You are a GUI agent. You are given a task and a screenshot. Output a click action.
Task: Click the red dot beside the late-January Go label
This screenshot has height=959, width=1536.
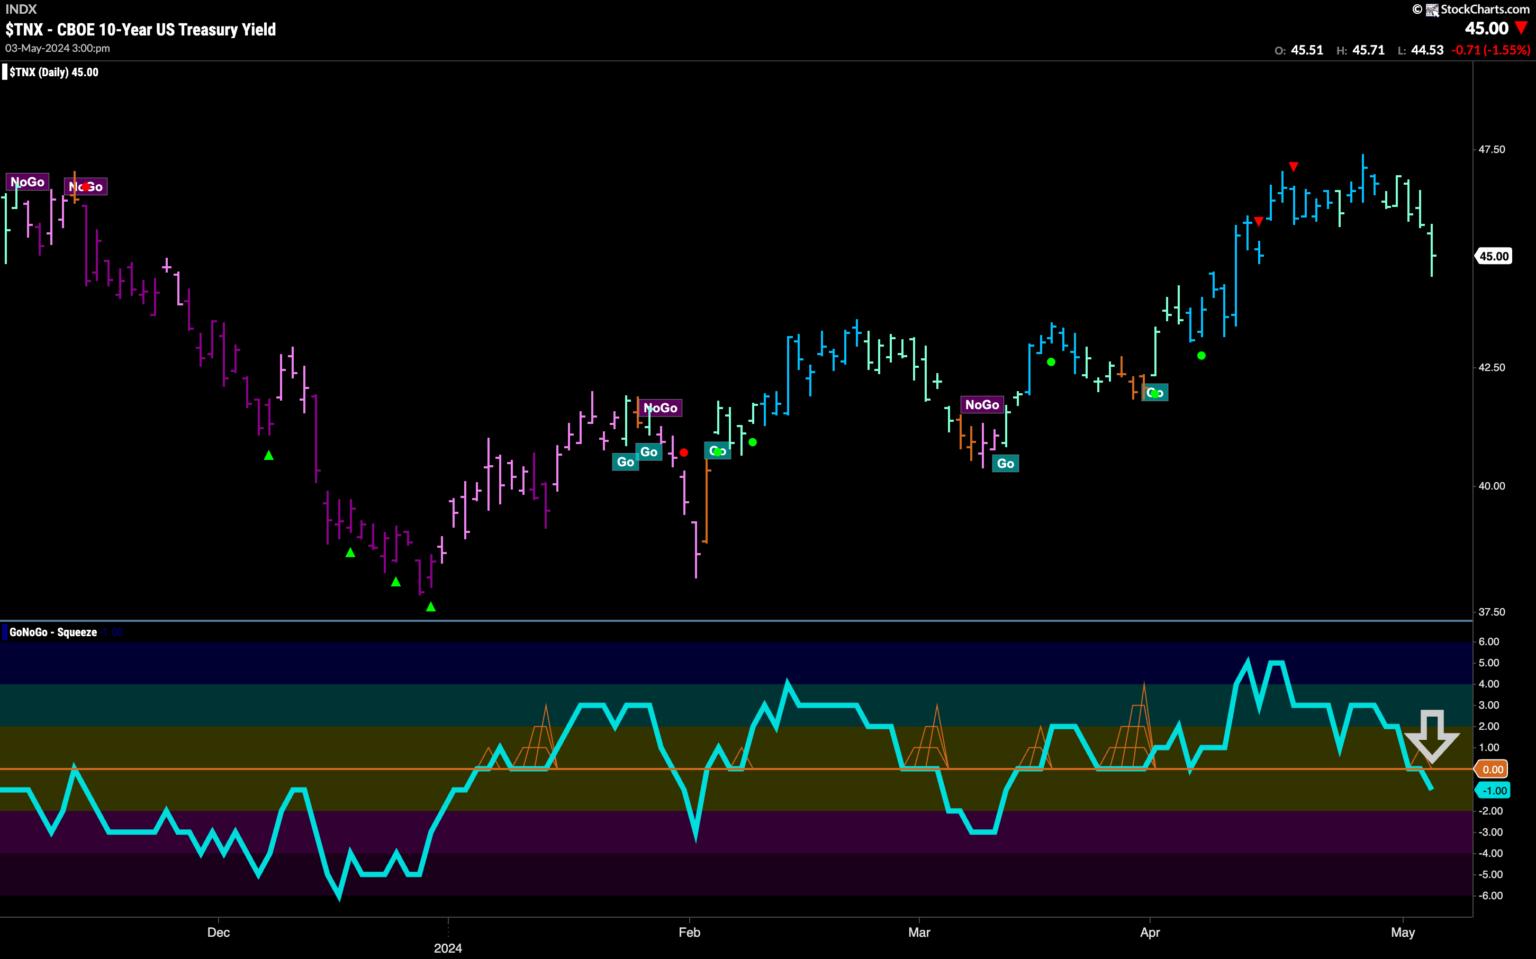(684, 453)
